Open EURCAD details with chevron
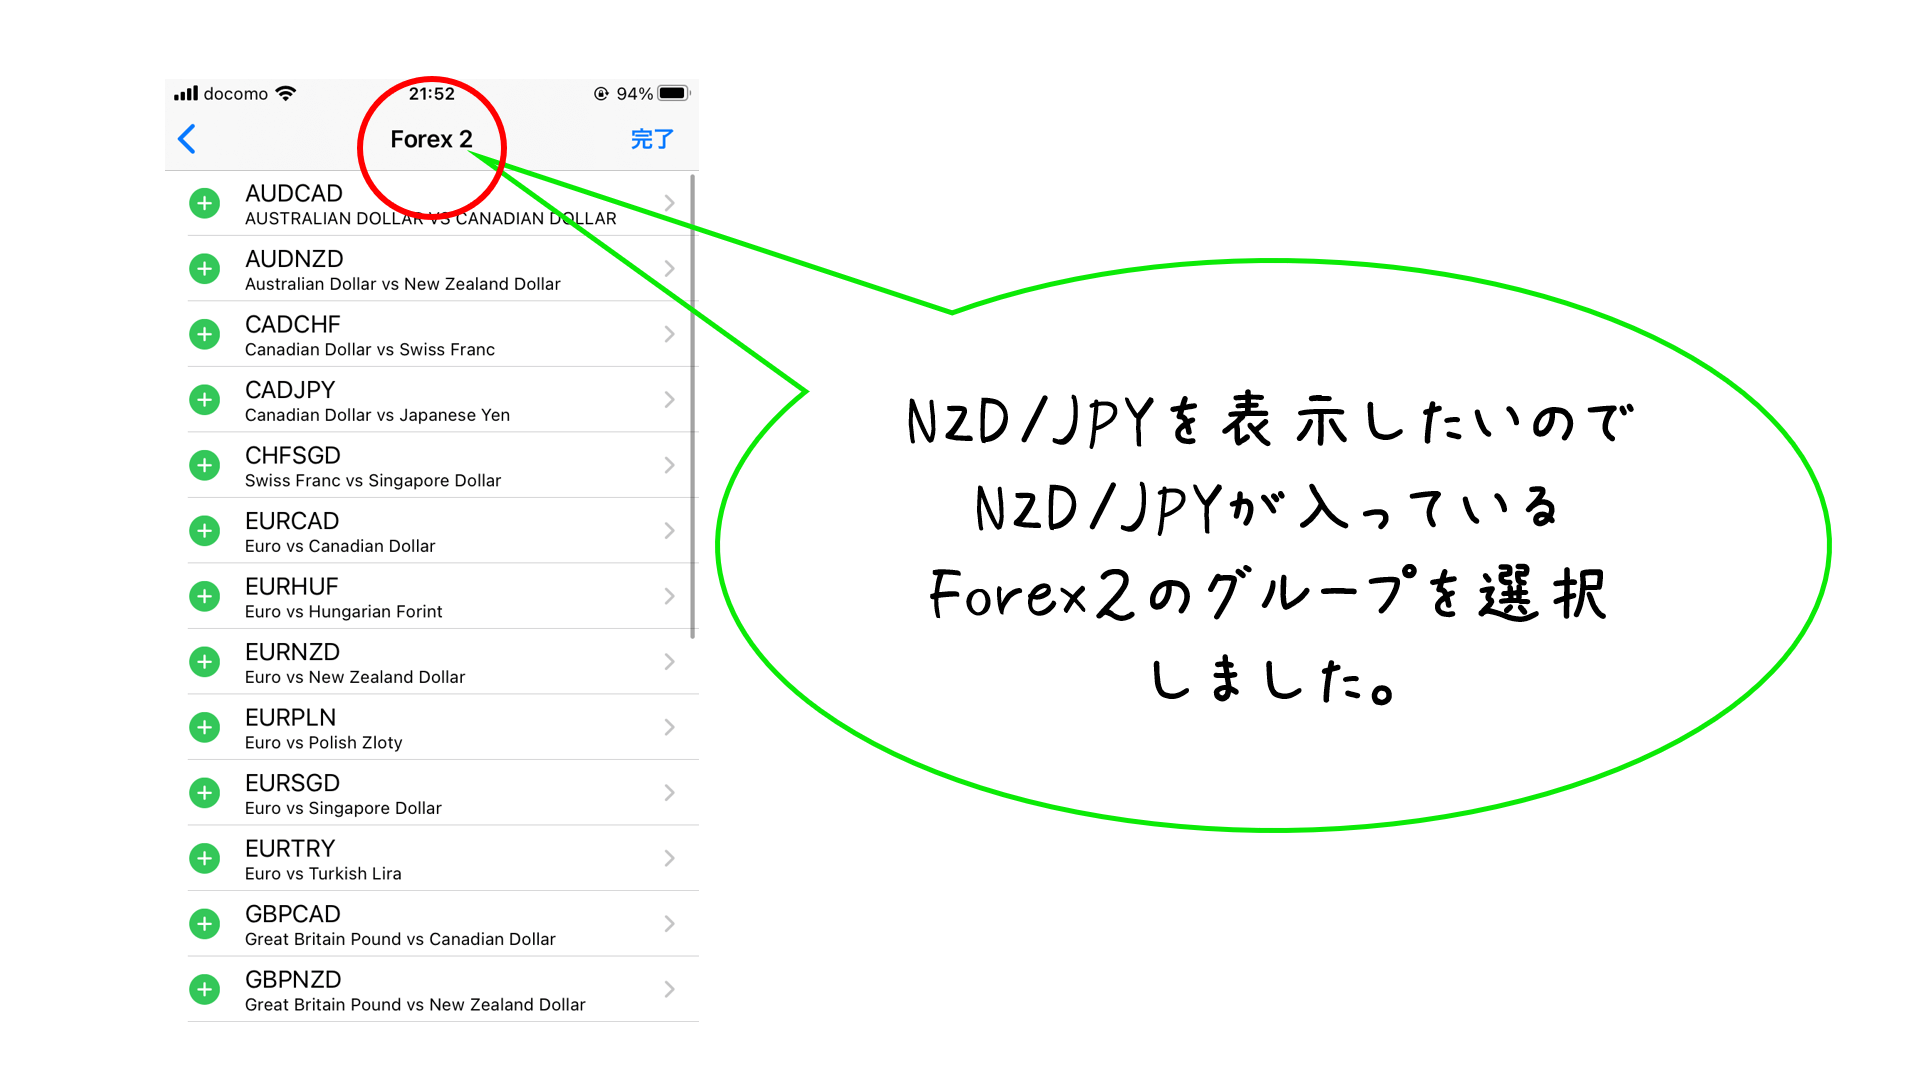 tap(670, 531)
